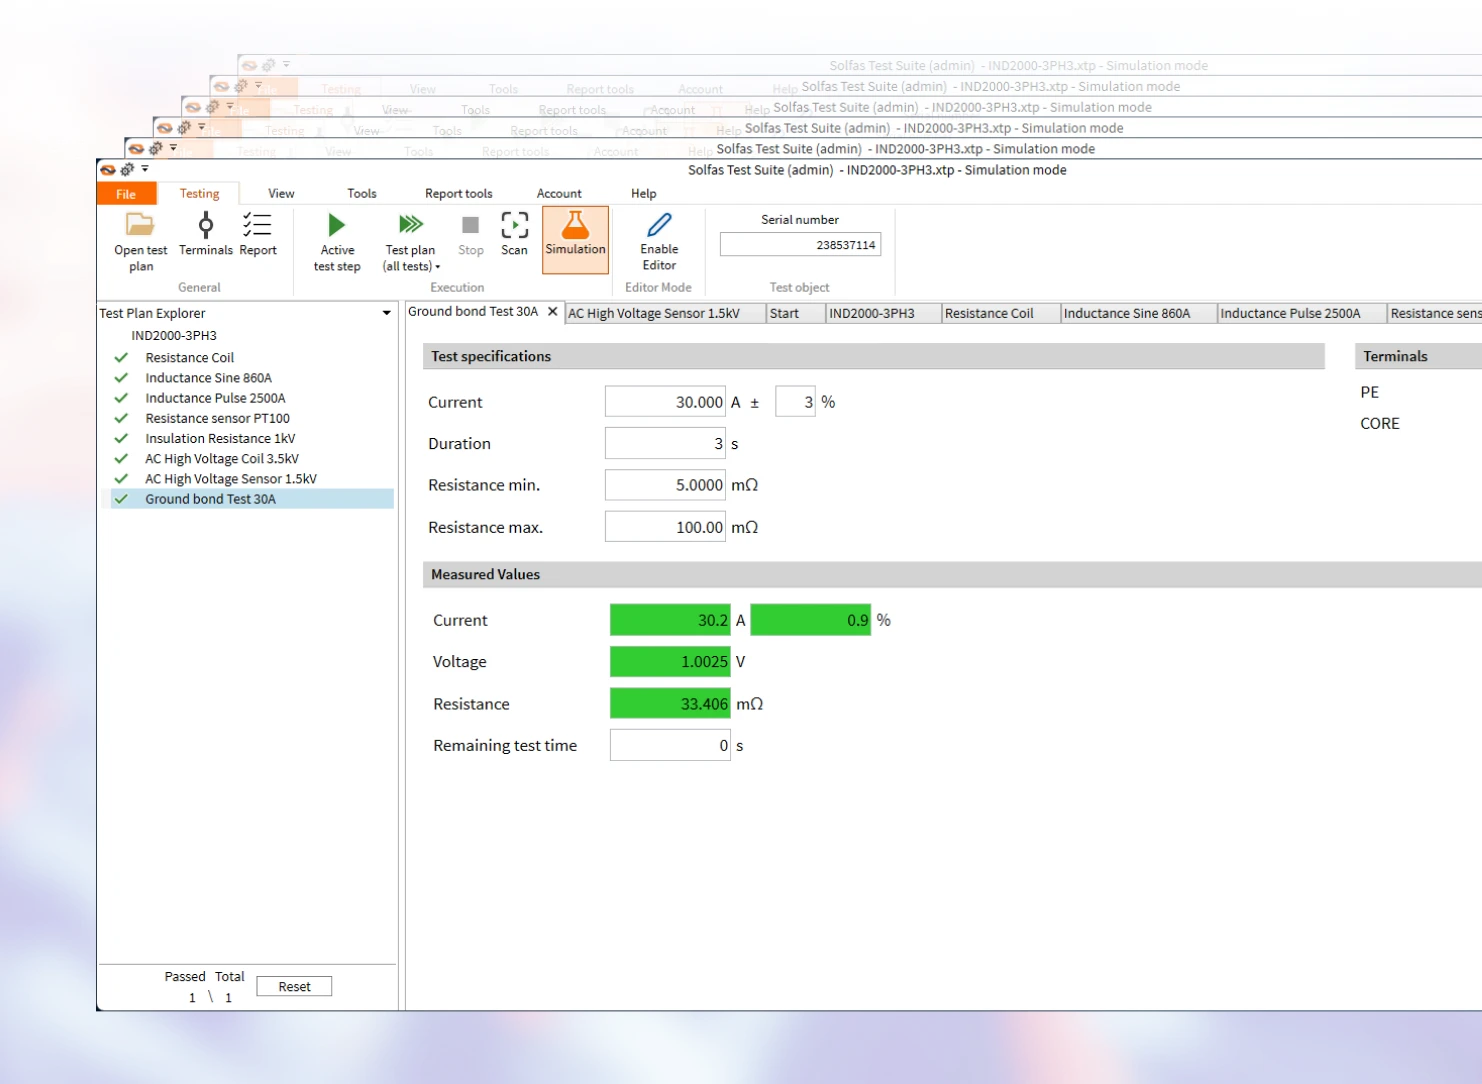Open the View ribbon tab
The width and height of the screenshot is (1482, 1084).
tap(281, 194)
